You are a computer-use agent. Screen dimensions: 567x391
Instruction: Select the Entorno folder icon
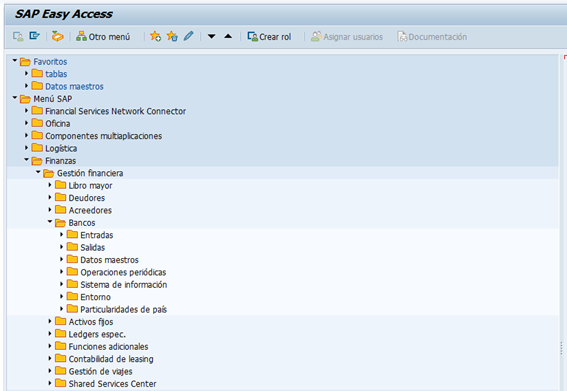click(72, 296)
